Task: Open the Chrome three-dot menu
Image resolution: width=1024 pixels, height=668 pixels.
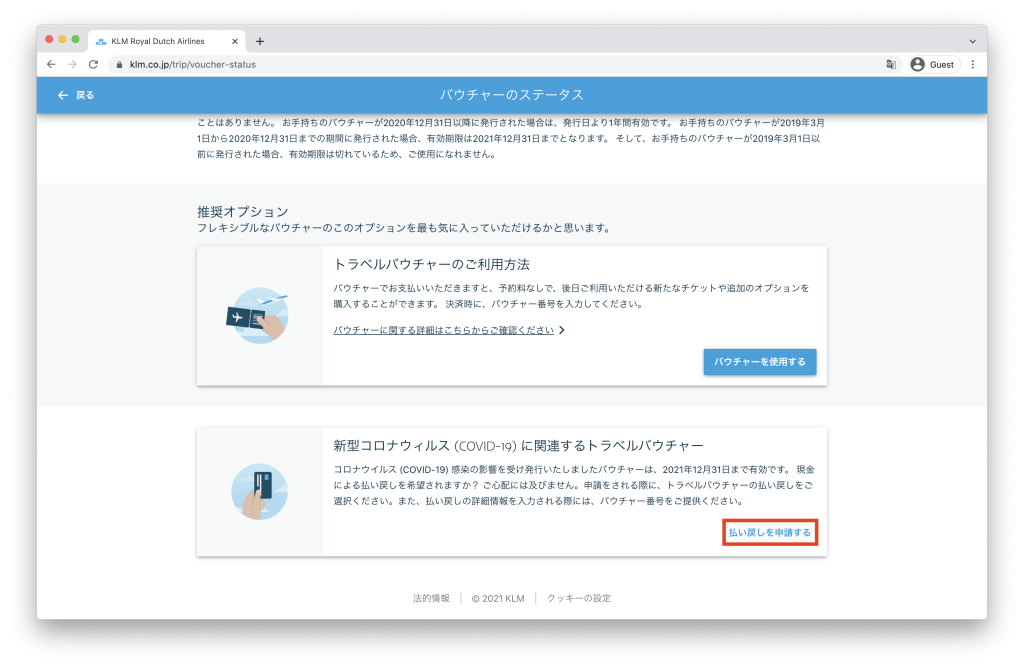Action: pos(973,64)
